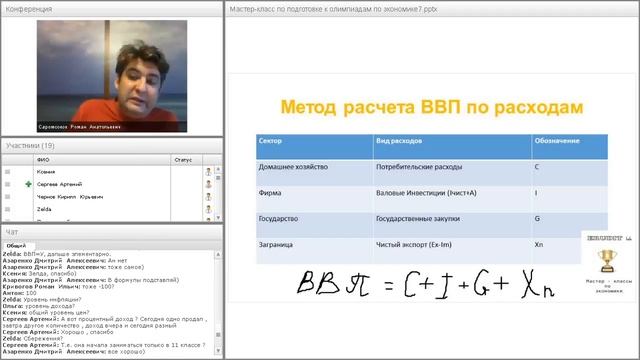640x360 pixels.
Task: Click the Участники (19) panel header
Action: pos(112,146)
